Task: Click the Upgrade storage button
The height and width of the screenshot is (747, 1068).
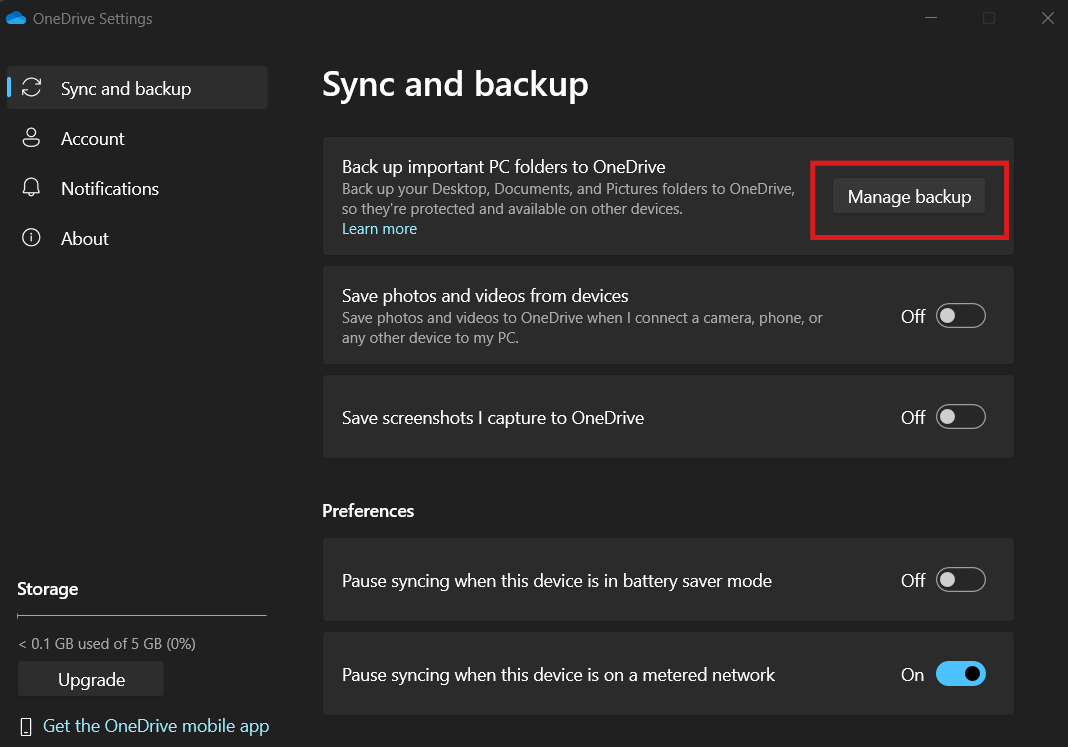Action: click(90, 678)
